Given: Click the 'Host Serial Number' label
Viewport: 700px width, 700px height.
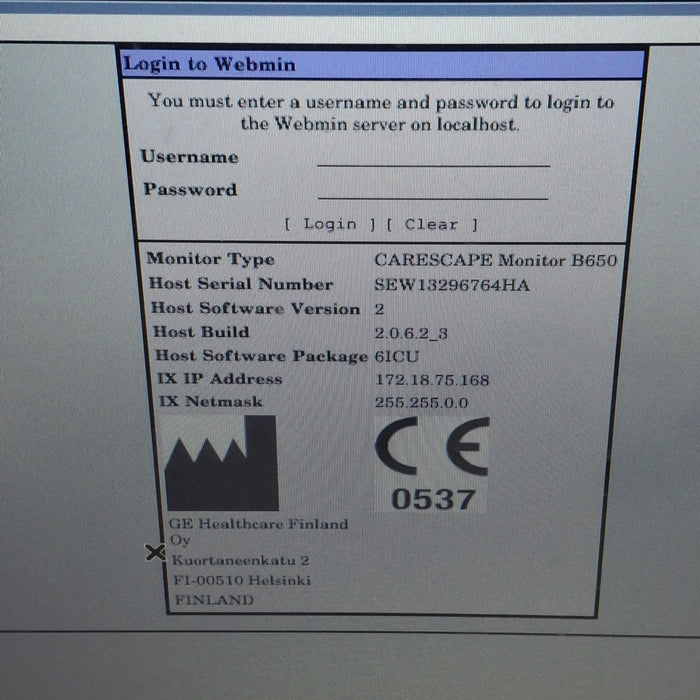Looking at the screenshot, I should [241, 284].
